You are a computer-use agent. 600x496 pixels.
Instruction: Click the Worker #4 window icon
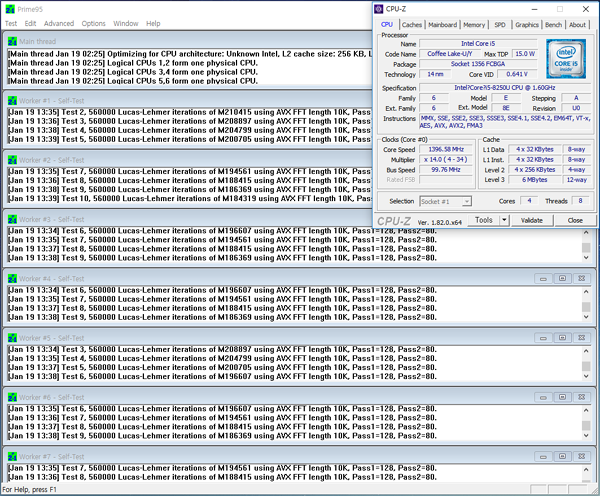click(12, 279)
